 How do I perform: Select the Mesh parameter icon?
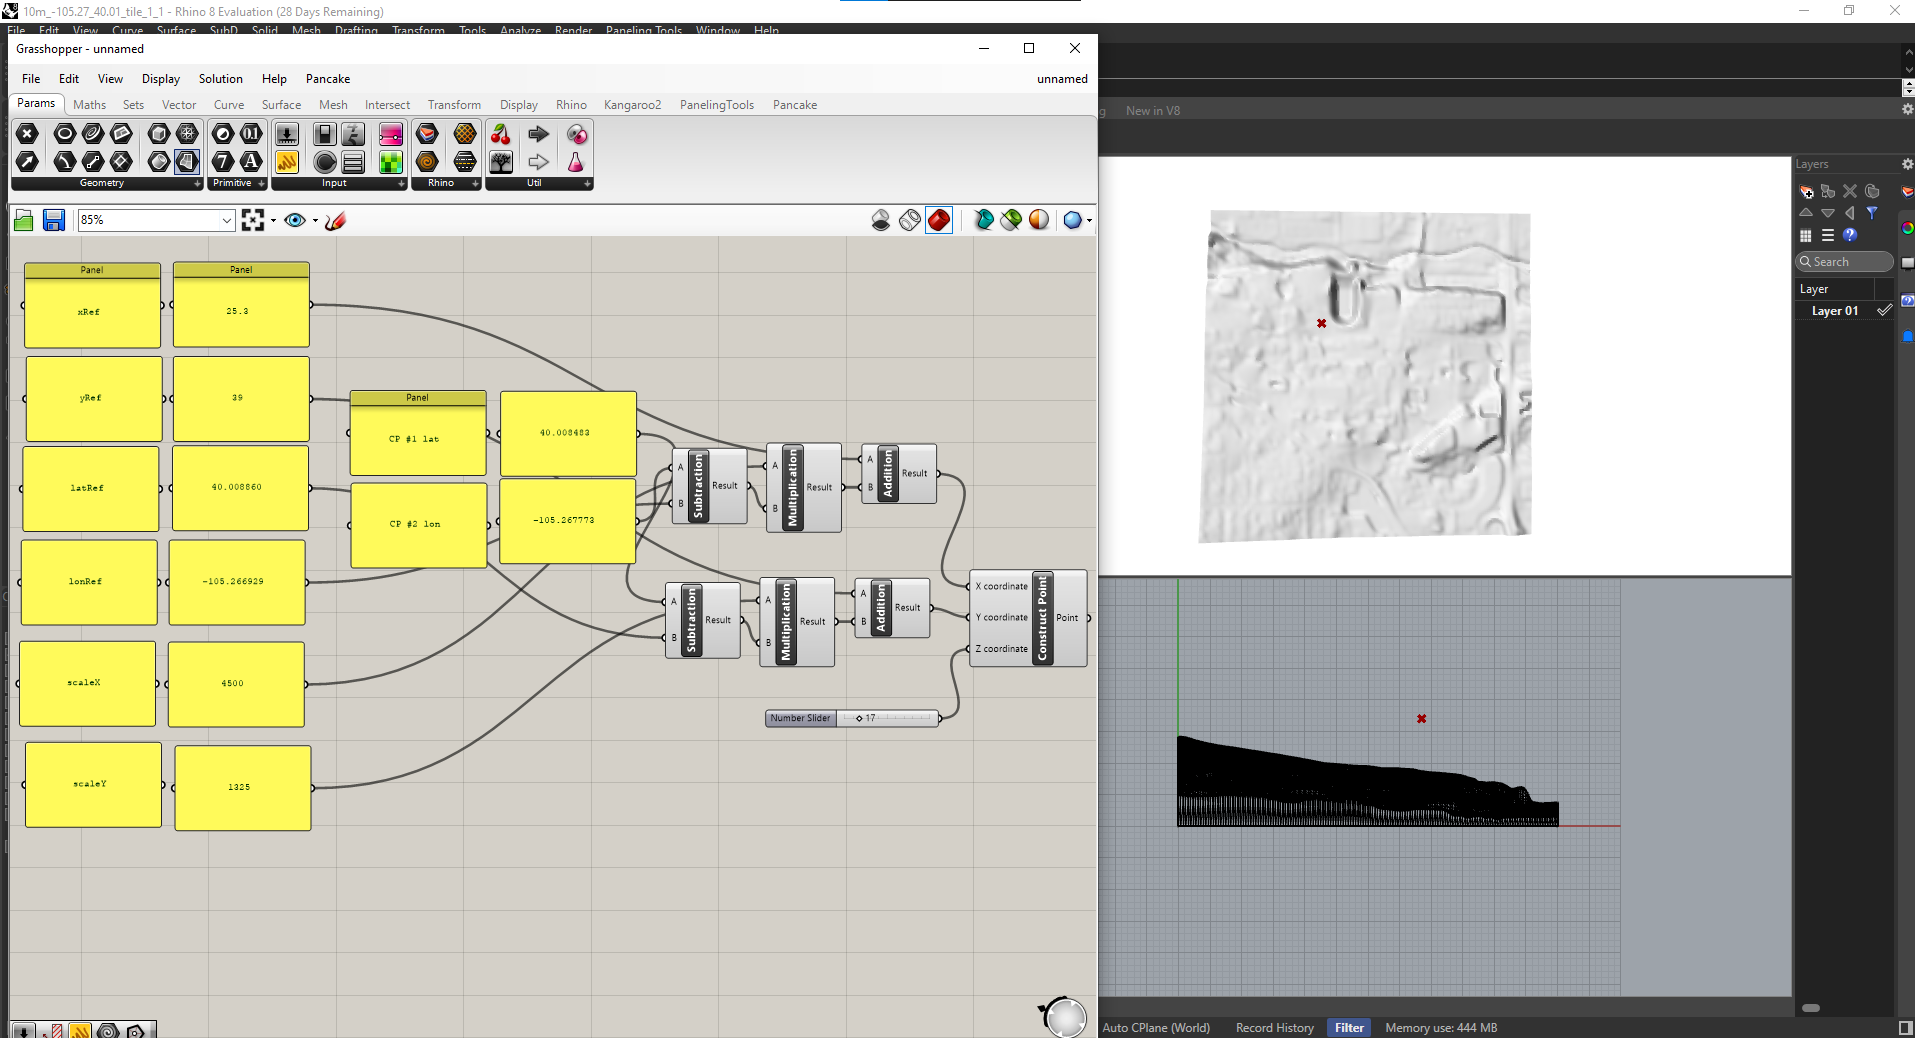[x=187, y=134]
